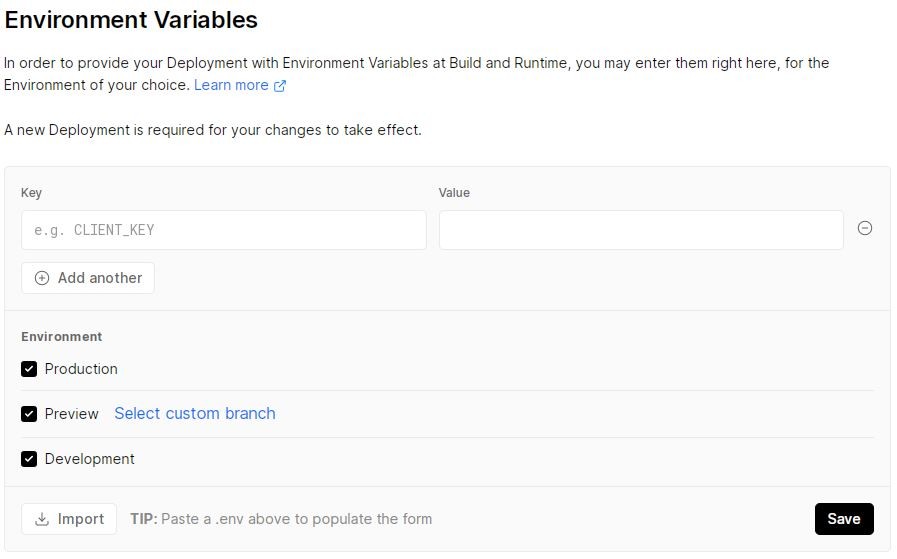Click the plus icon in Add another

tap(42, 278)
